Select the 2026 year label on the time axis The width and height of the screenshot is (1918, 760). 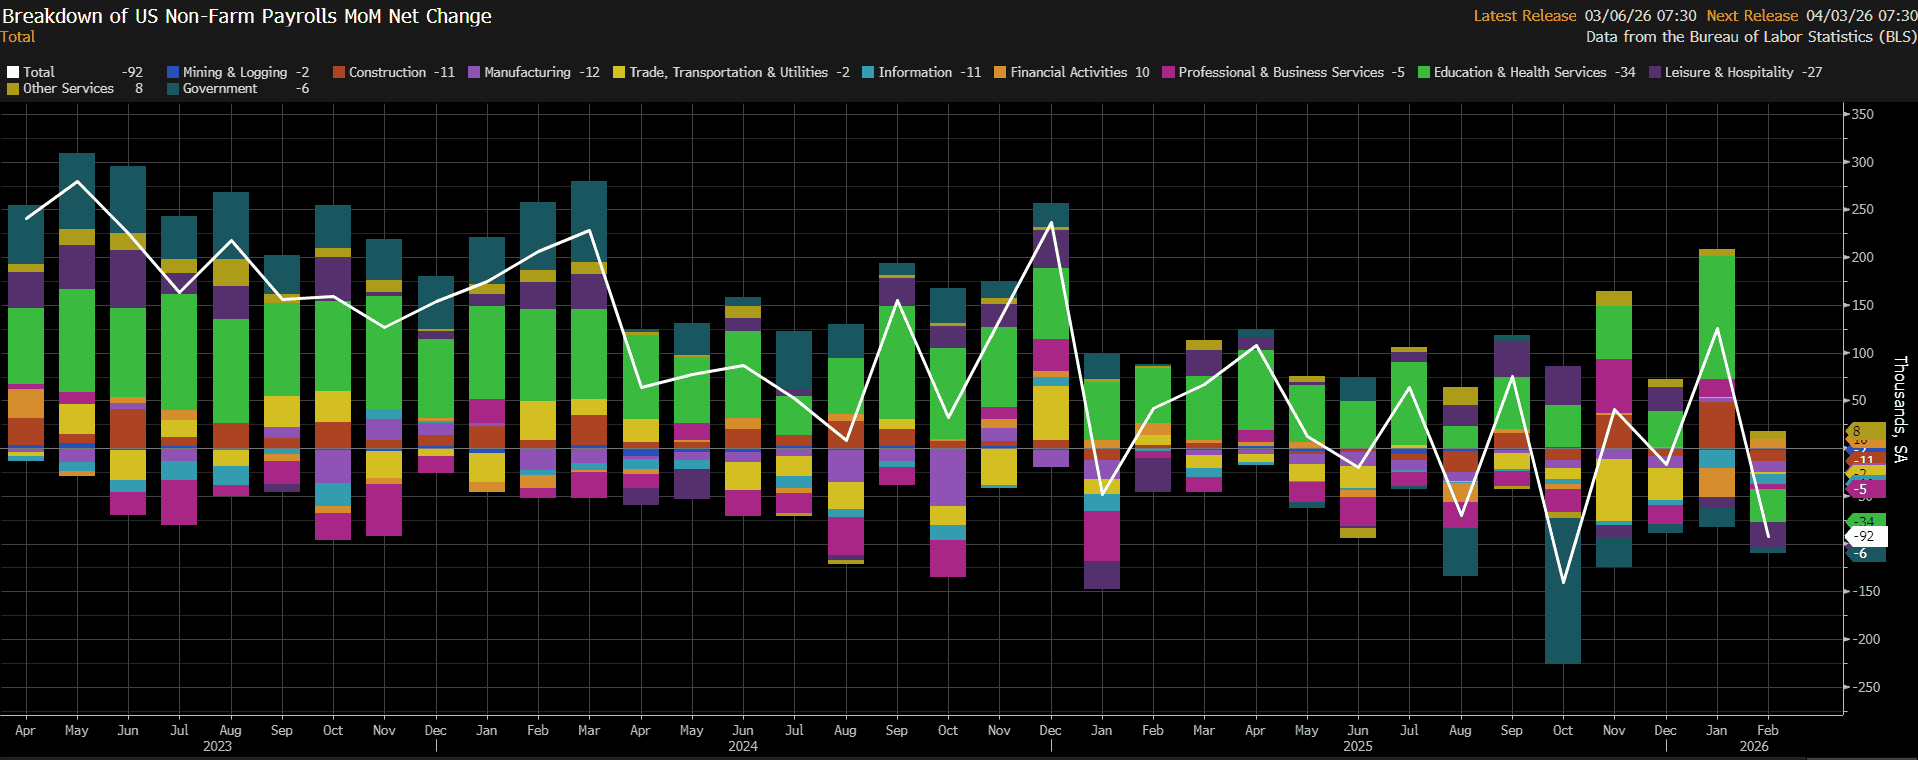1753,746
